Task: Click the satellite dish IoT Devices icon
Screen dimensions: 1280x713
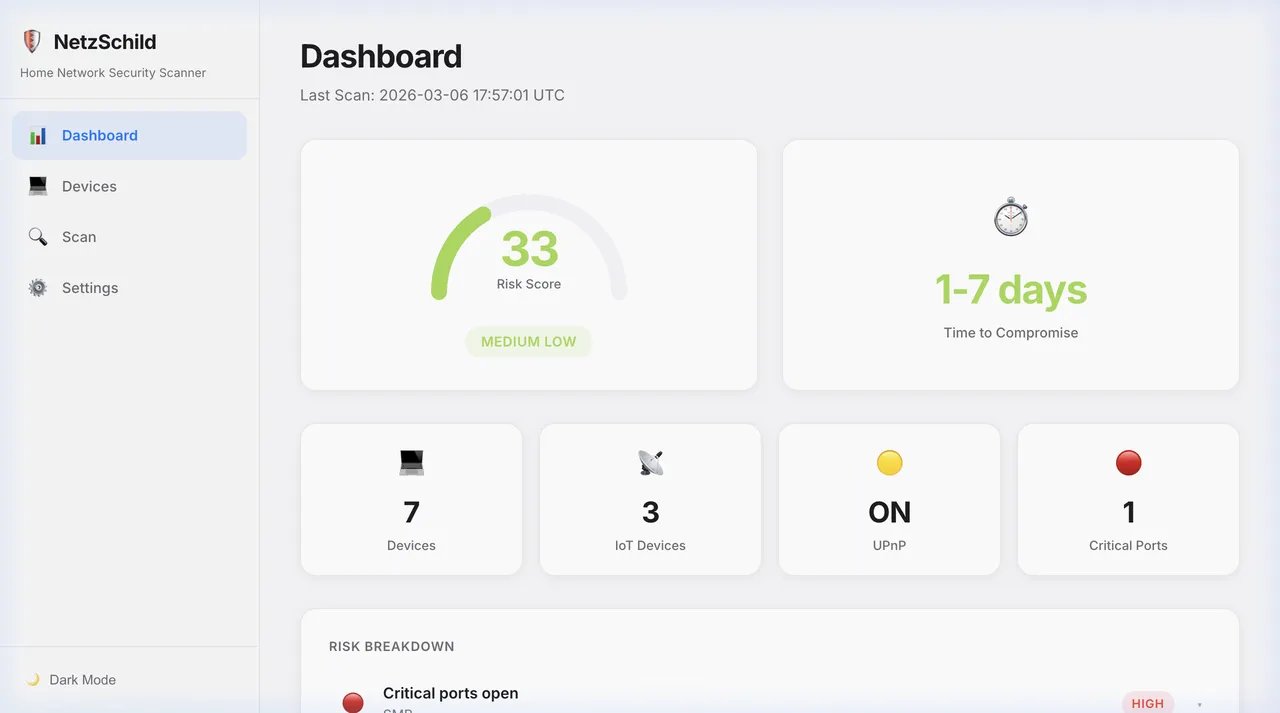Action: click(650, 462)
